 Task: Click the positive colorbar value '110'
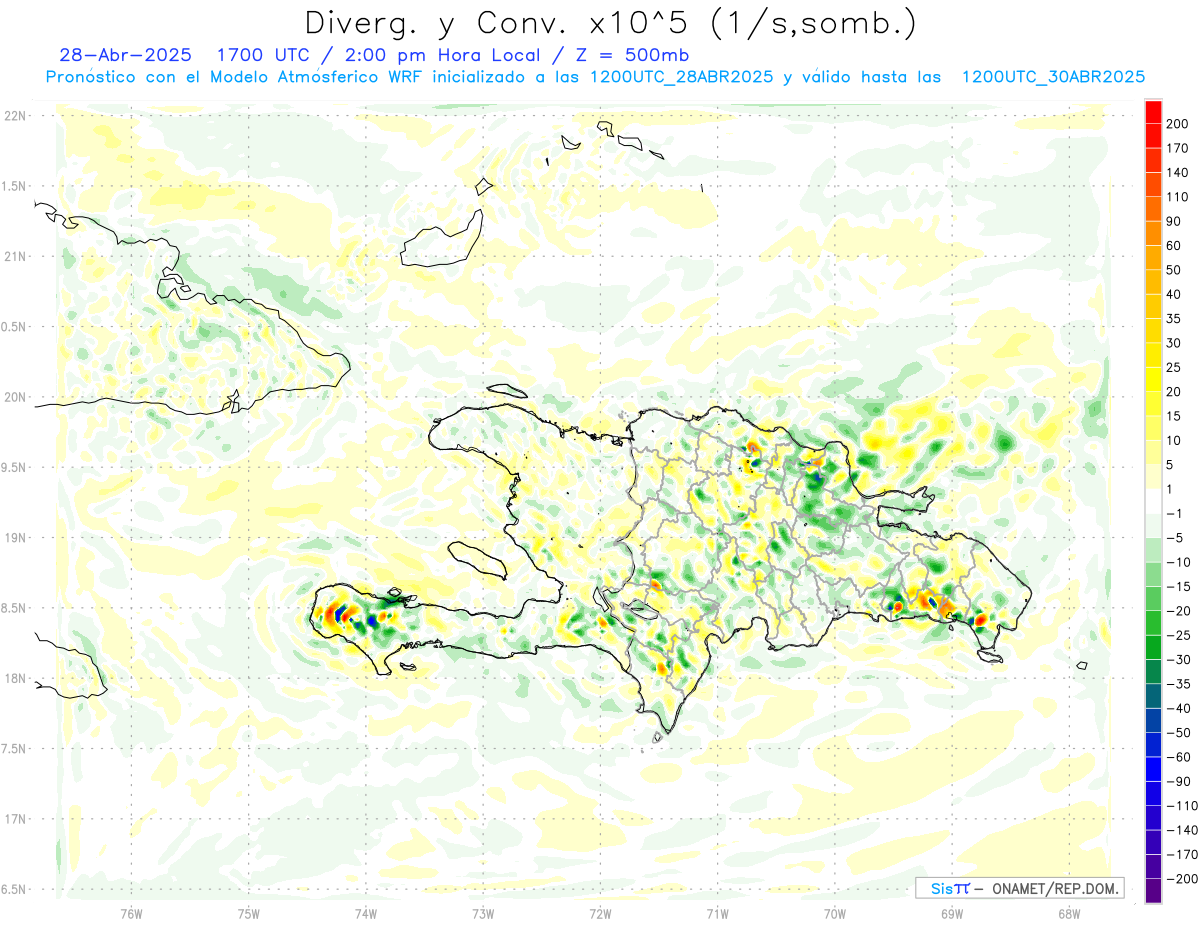click(x=1178, y=197)
